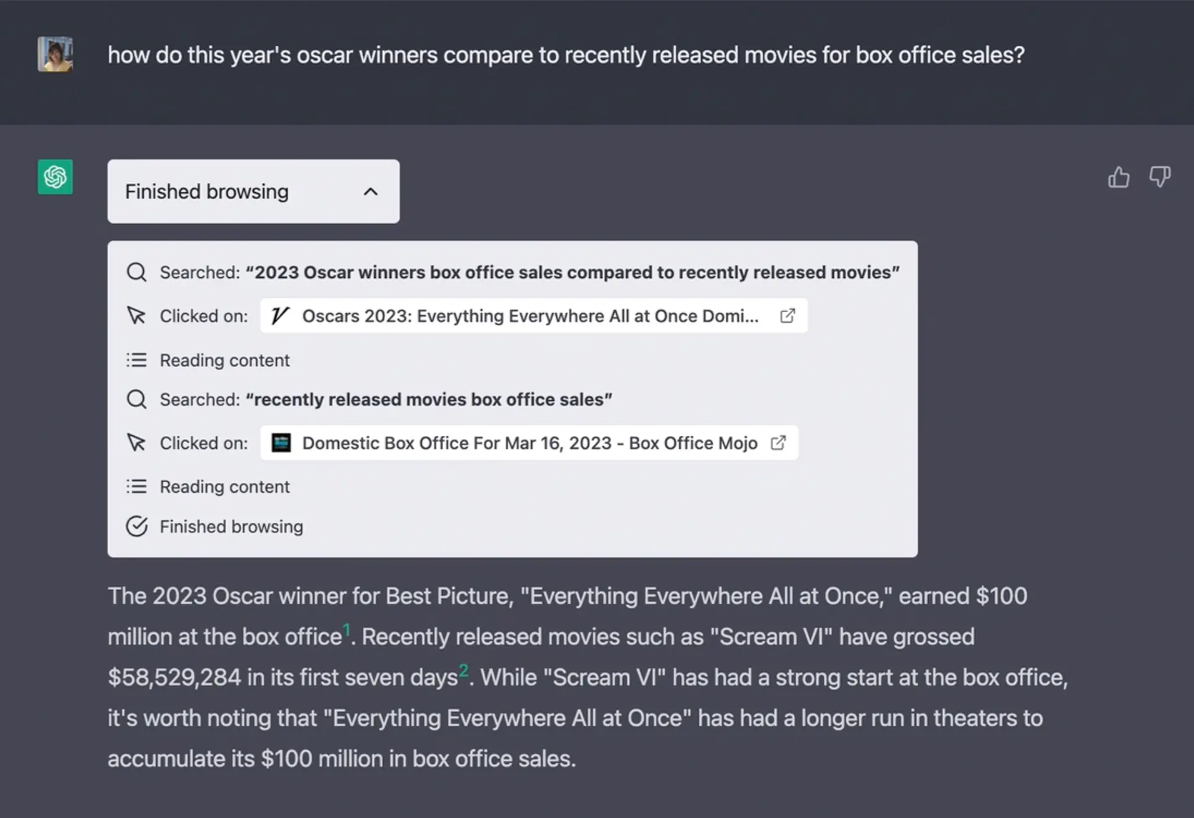This screenshot has width=1194, height=818.
Task: Click the Finished browsing dropdown header
Action: coord(254,191)
